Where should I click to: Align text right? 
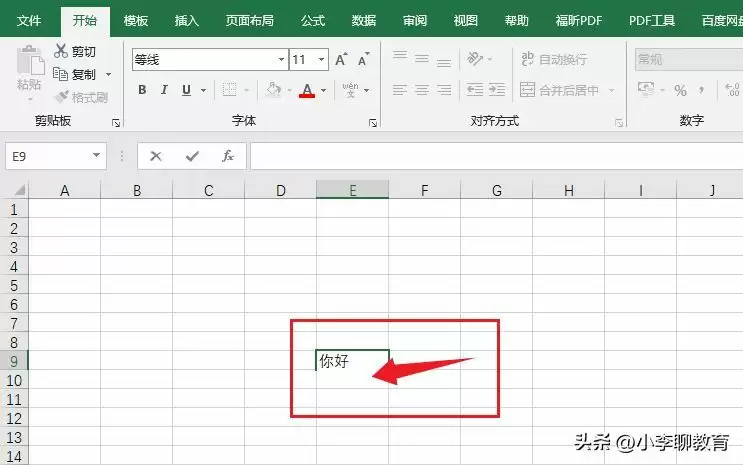point(444,90)
